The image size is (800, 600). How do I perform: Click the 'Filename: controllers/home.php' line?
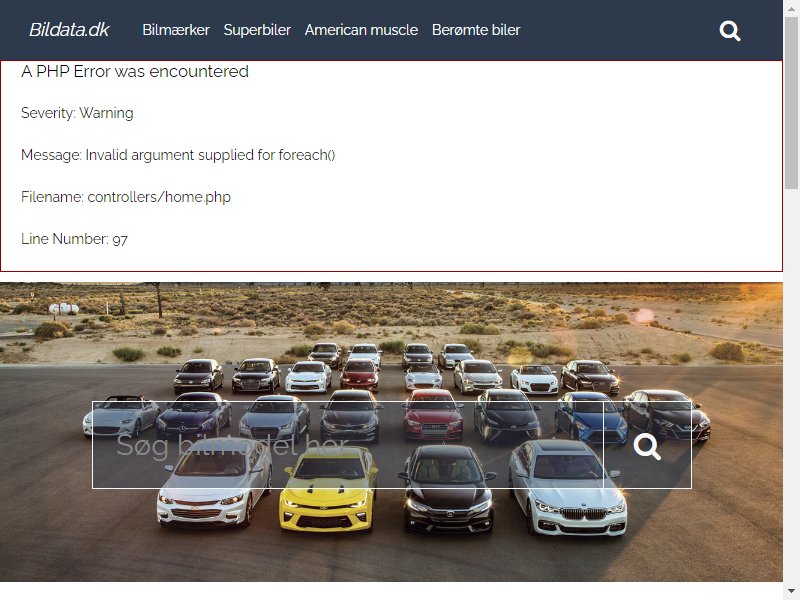126,197
